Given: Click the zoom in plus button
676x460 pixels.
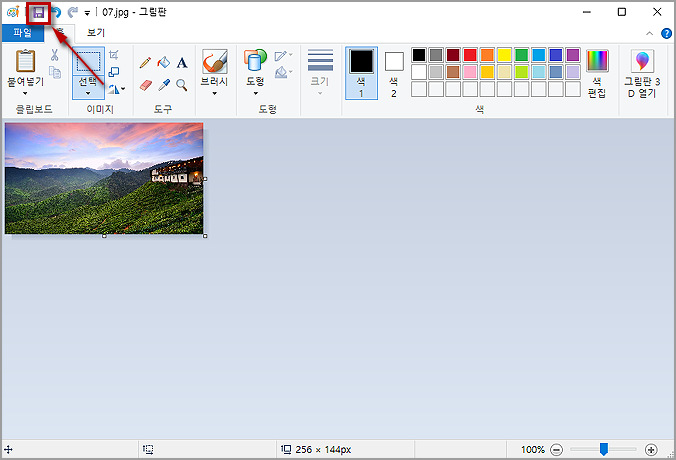Looking at the screenshot, I should [651, 450].
